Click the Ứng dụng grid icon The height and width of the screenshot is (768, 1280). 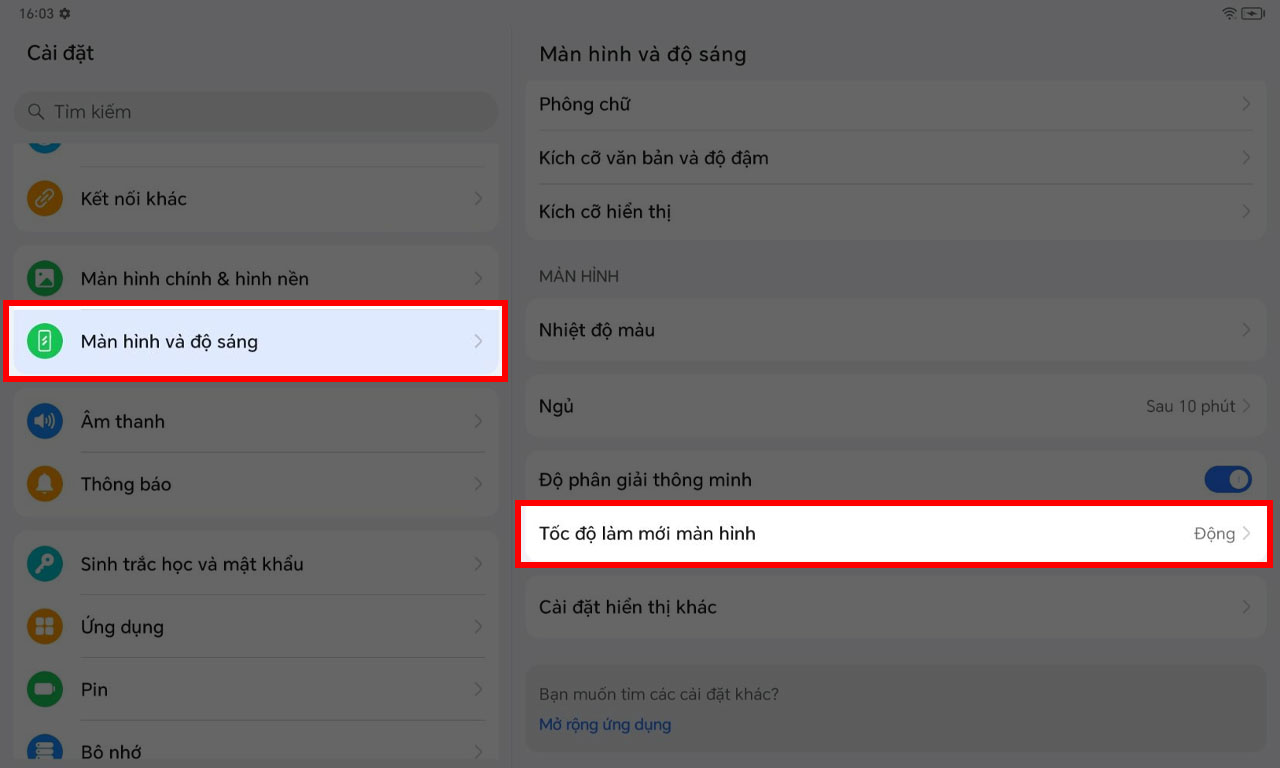44,627
